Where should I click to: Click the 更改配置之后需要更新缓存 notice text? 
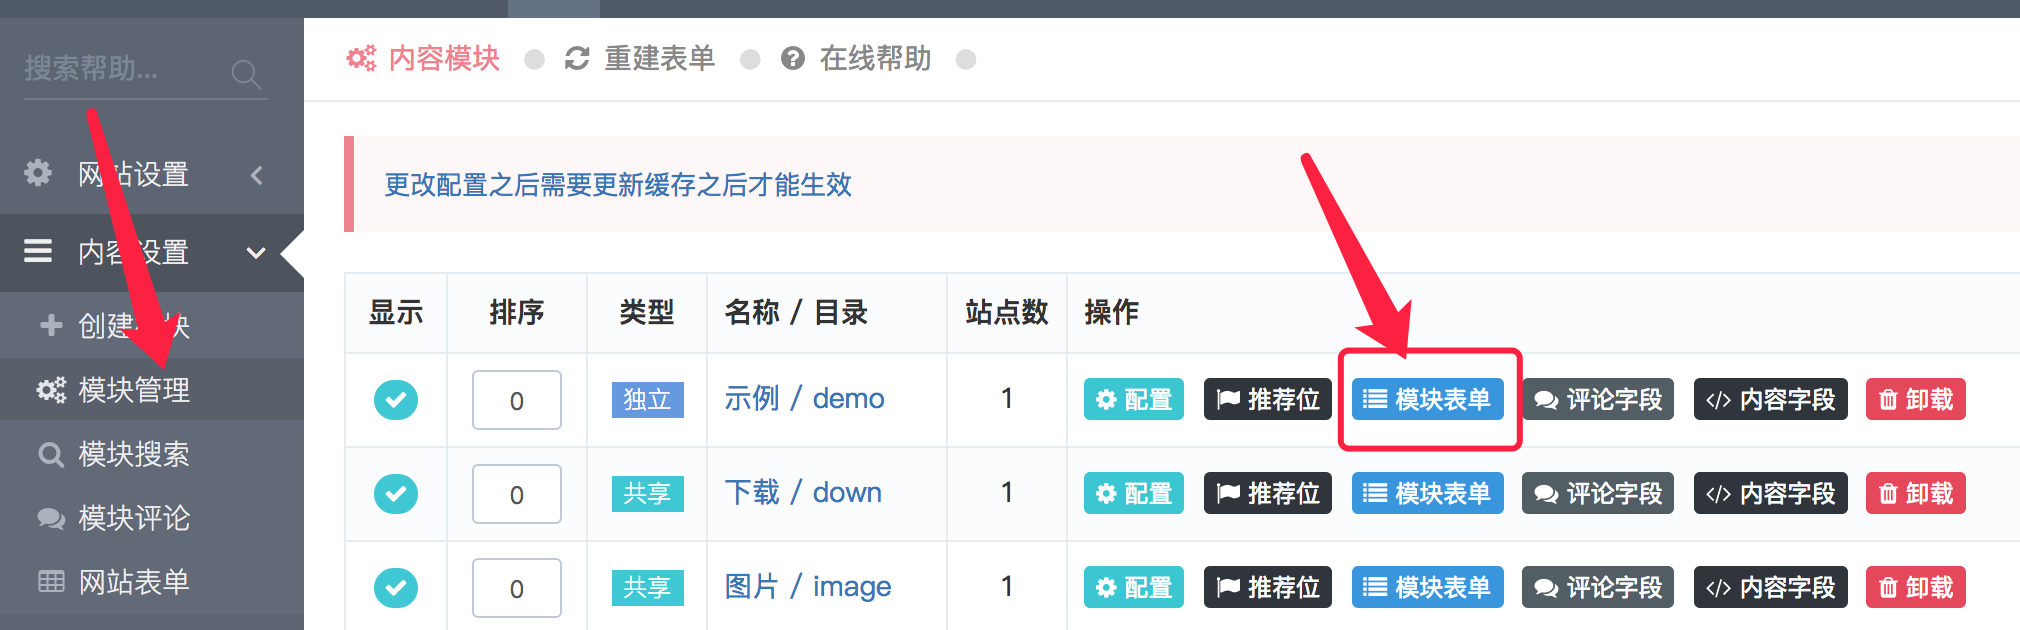(618, 185)
